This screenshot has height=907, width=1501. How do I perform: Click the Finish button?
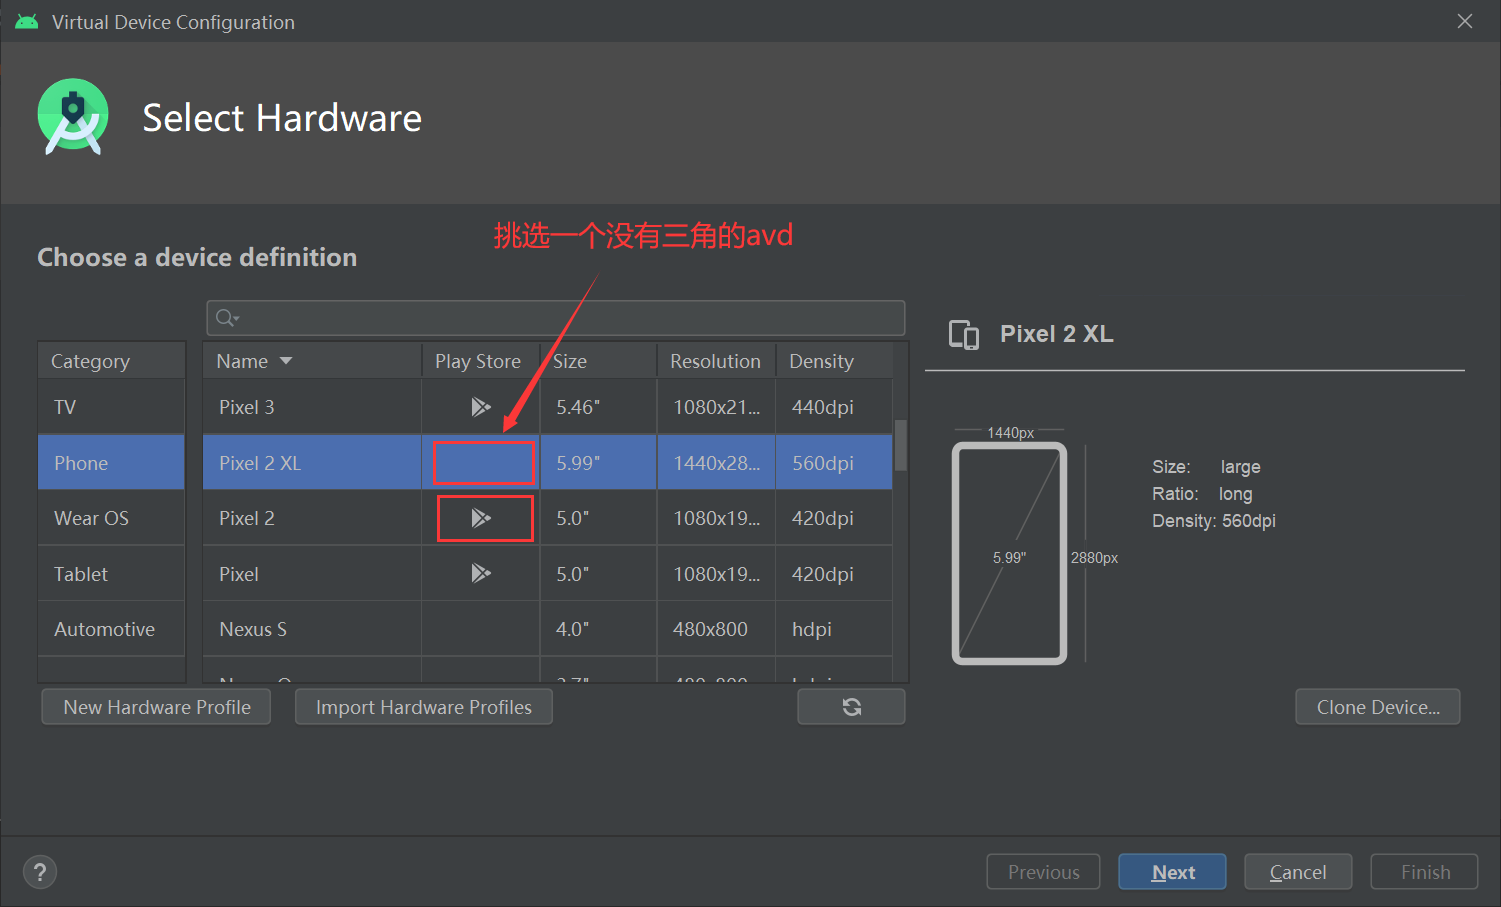(x=1424, y=872)
